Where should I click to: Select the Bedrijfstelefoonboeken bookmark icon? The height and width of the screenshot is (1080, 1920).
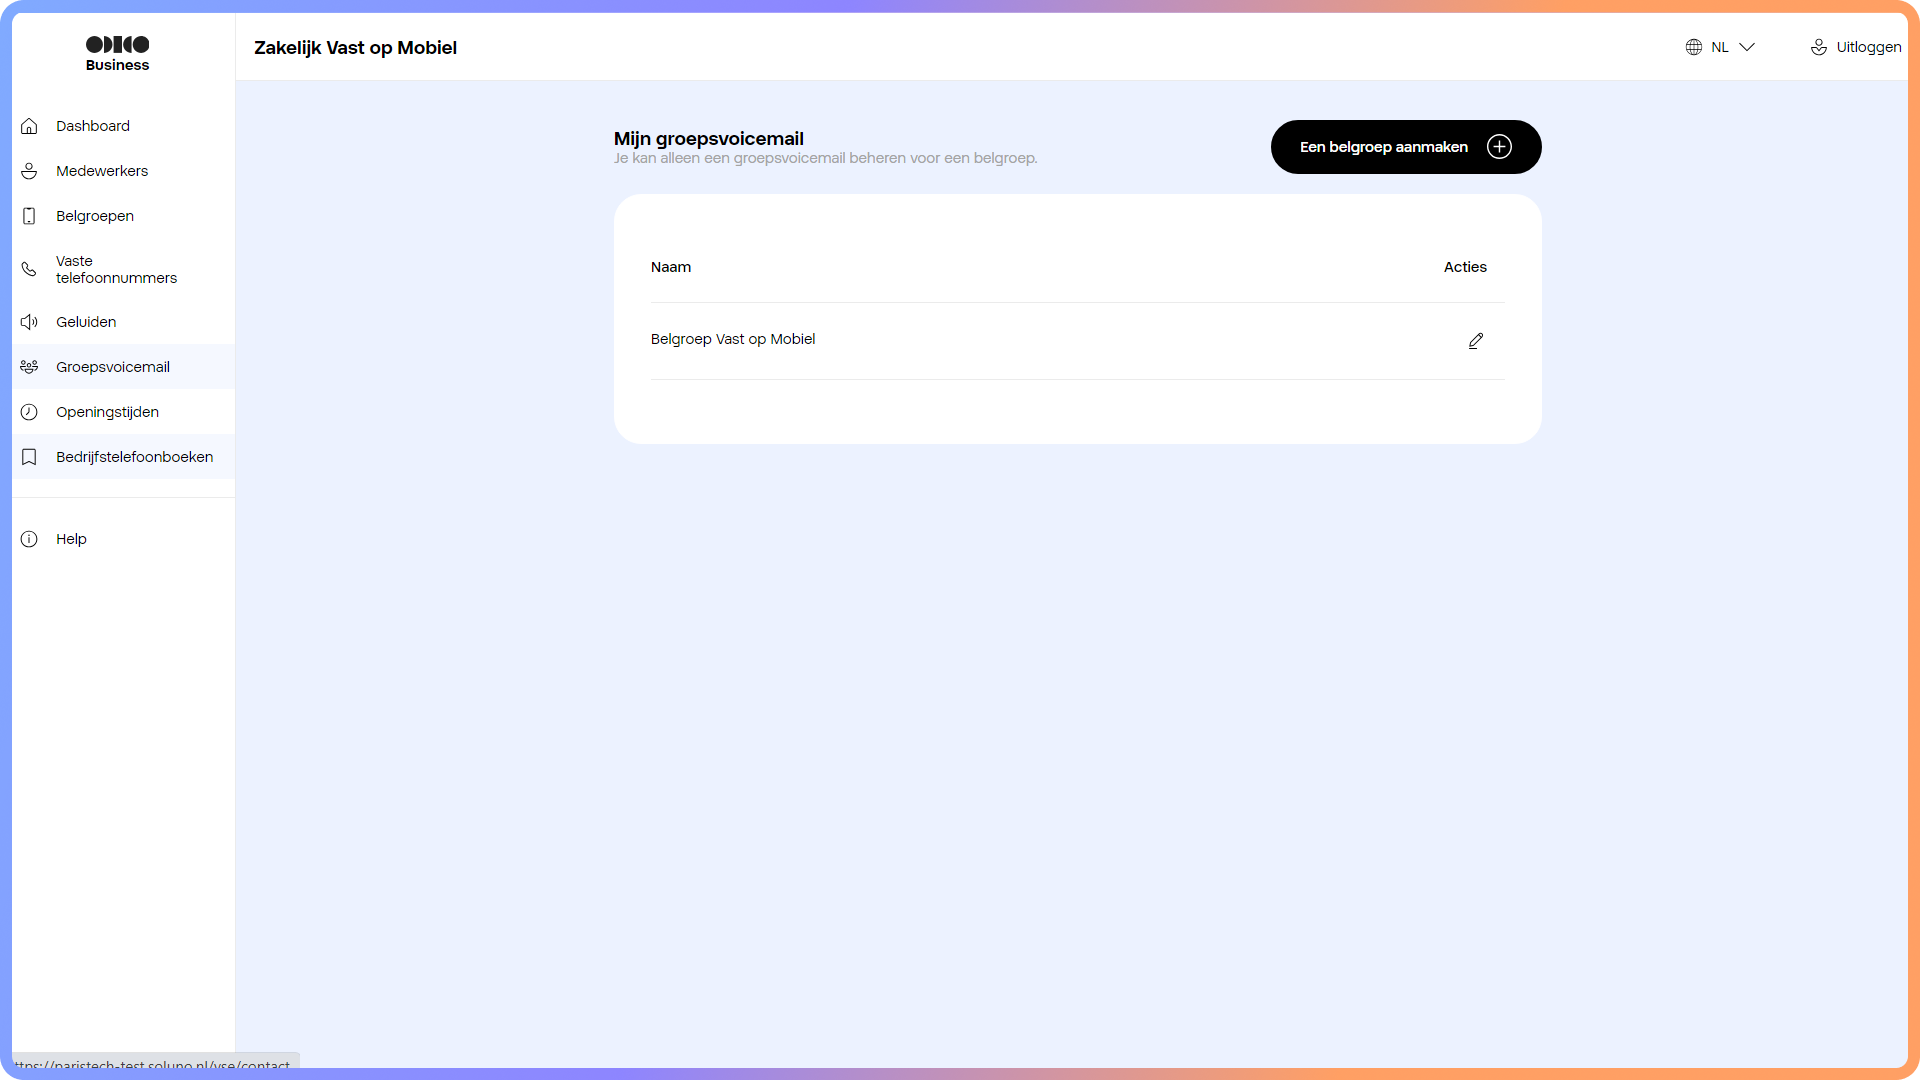click(29, 457)
